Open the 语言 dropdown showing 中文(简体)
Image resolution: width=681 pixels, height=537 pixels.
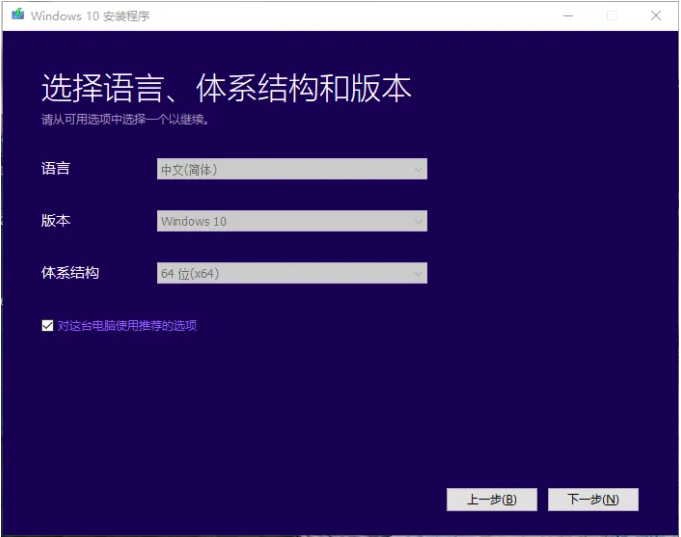coord(291,170)
